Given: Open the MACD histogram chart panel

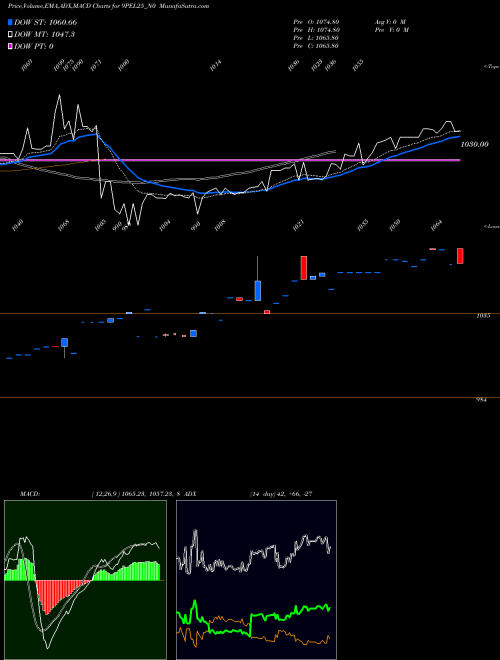Looking at the screenshot, I should 85,580.
